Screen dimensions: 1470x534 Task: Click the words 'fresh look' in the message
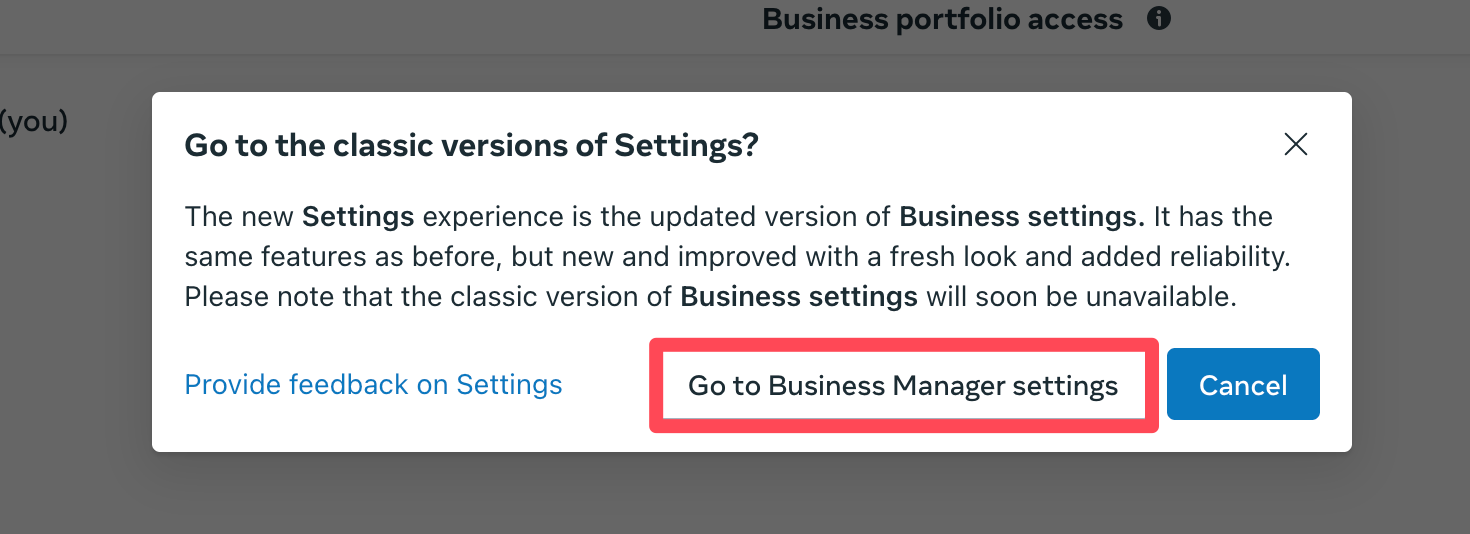(x=942, y=257)
